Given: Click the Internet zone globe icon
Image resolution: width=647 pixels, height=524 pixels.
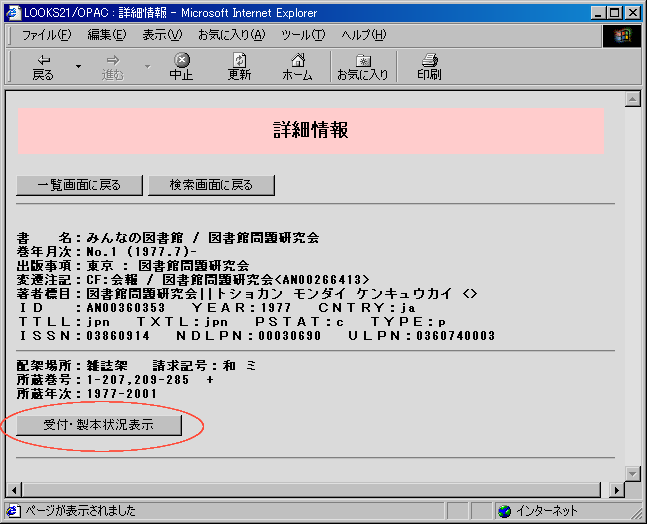Looking at the screenshot, I should (504, 511).
